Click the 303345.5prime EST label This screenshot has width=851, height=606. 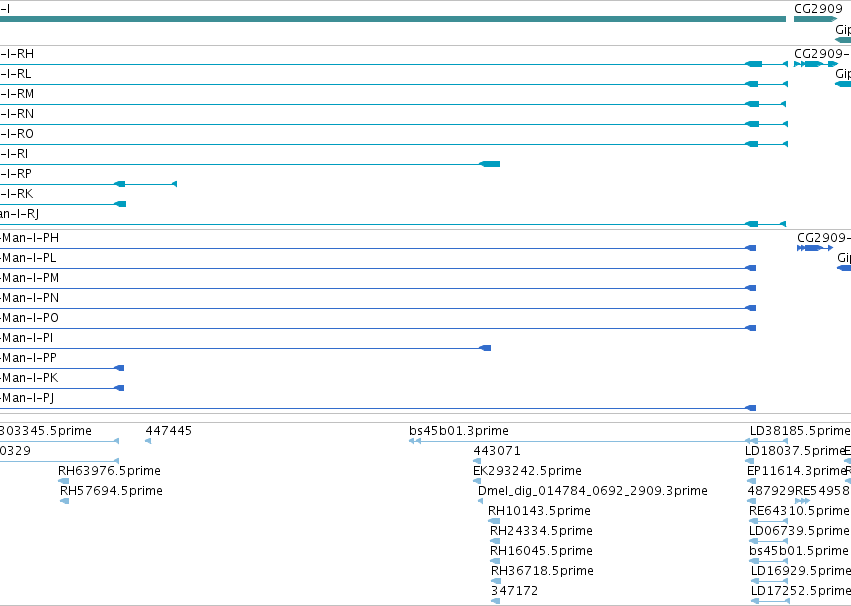click(x=46, y=431)
